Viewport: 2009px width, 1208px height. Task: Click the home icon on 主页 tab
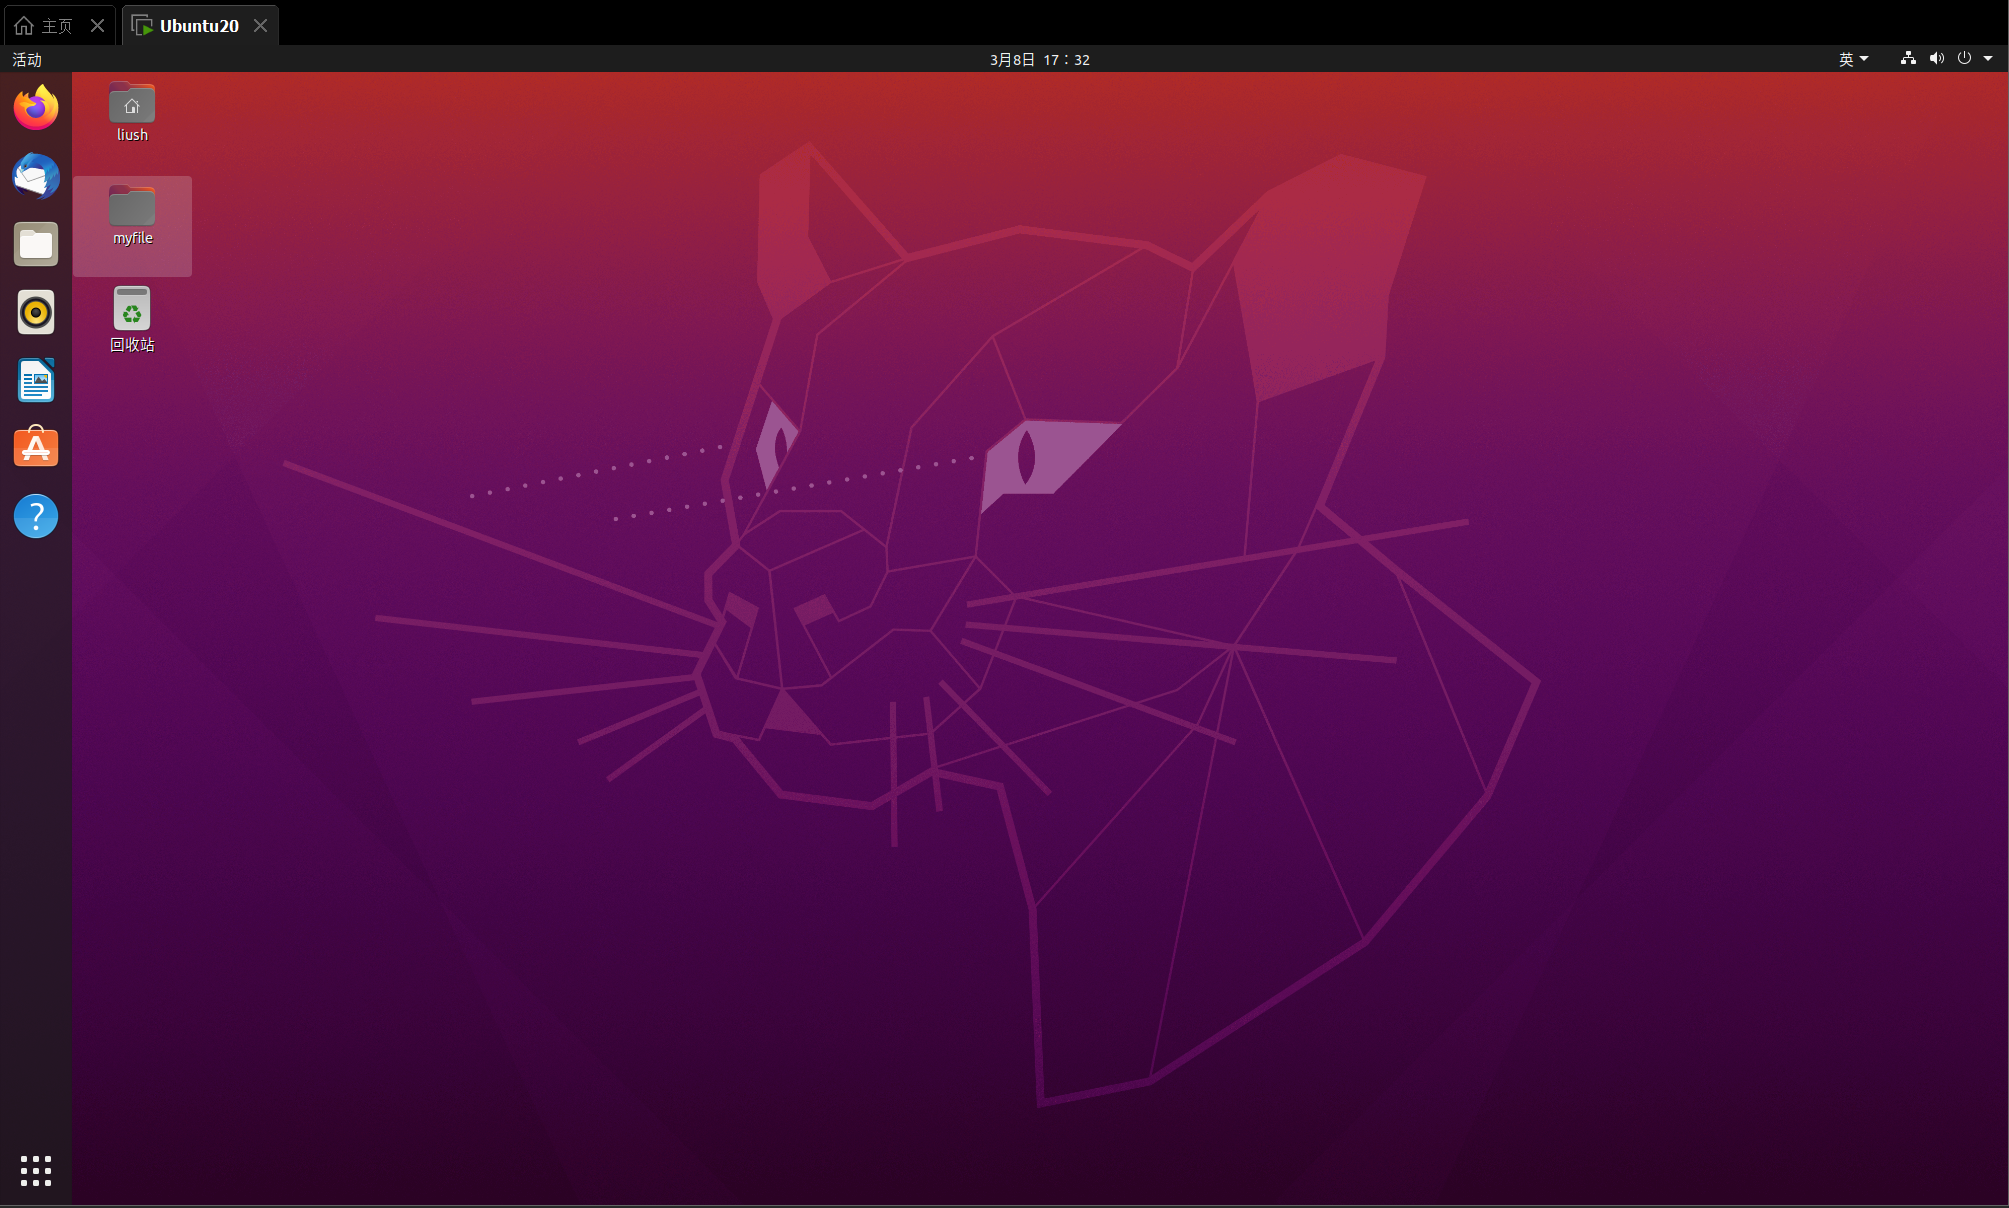24,26
